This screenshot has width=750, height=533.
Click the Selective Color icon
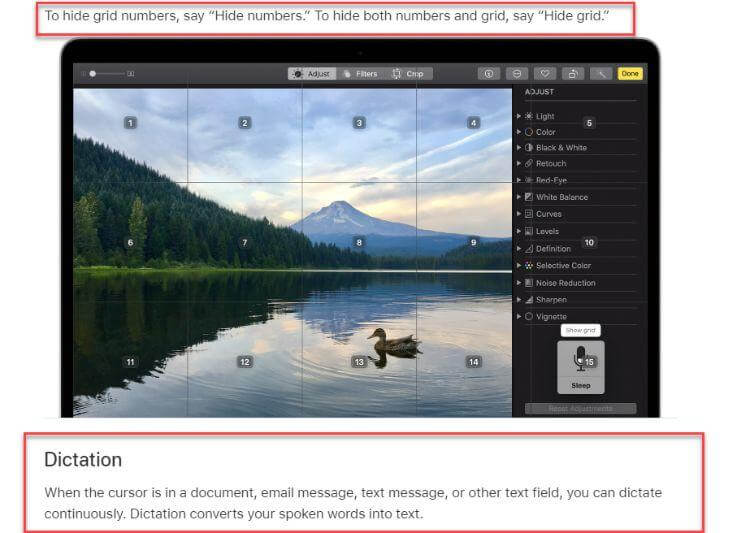(529, 266)
